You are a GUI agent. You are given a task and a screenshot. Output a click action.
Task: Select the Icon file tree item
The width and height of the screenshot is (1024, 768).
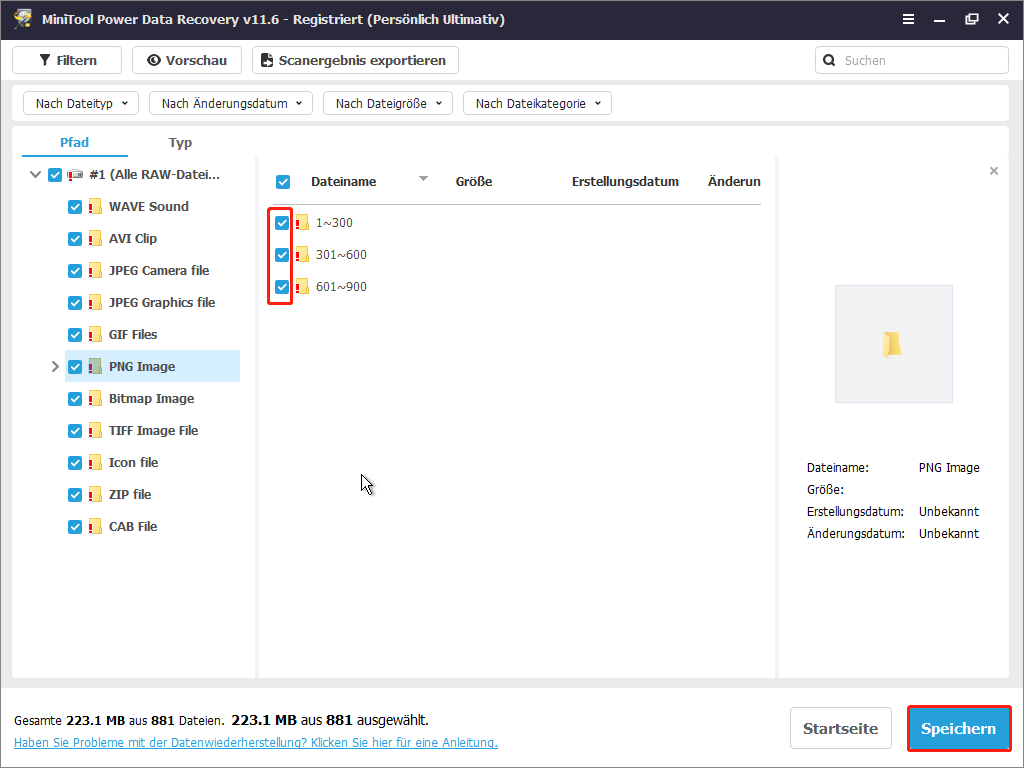coord(133,462)
